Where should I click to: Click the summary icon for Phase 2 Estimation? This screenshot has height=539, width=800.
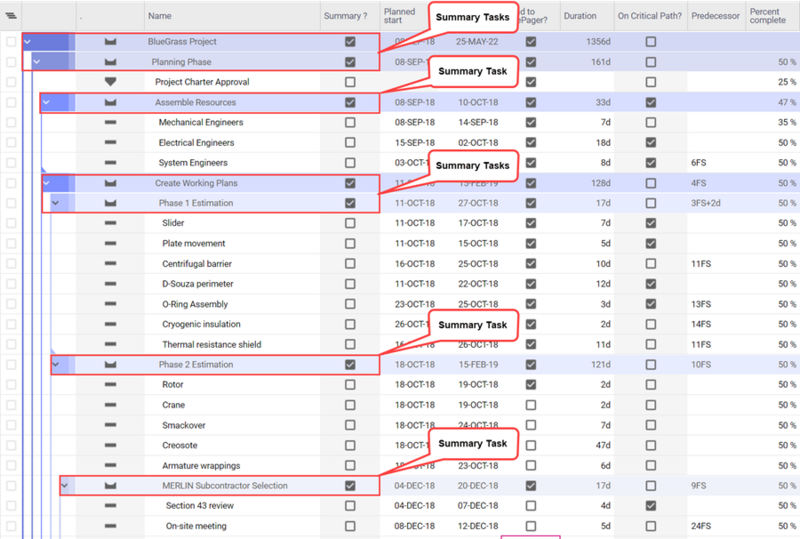pos(110,364)
